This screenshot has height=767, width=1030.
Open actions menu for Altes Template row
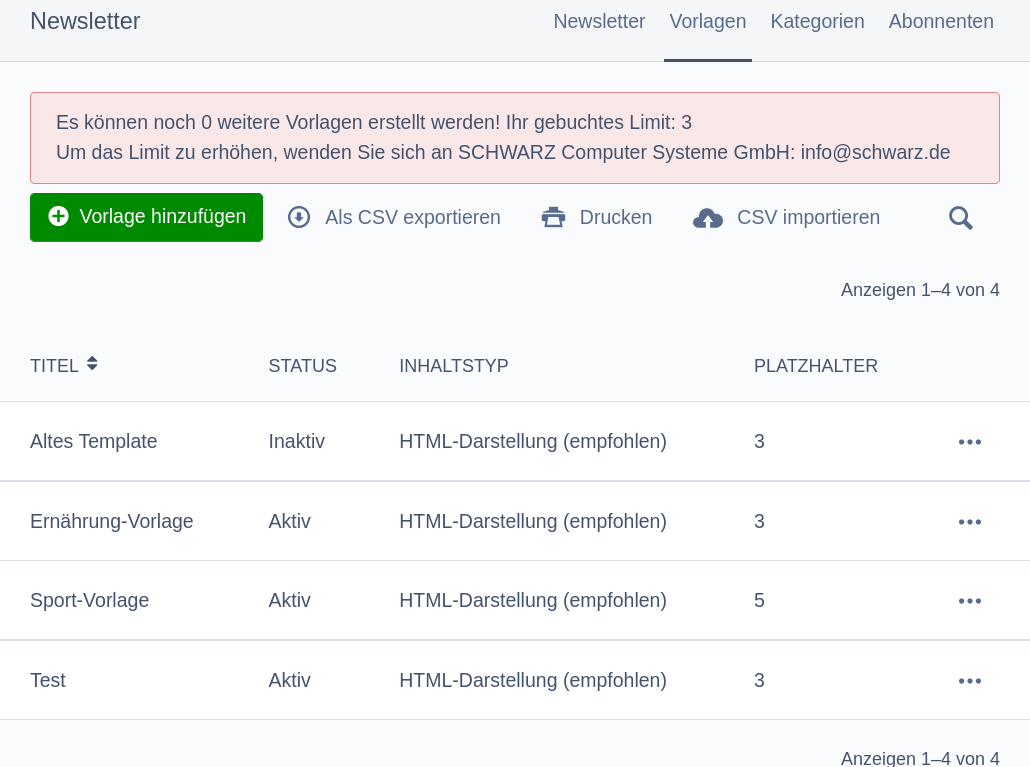(x=970, y=442)
